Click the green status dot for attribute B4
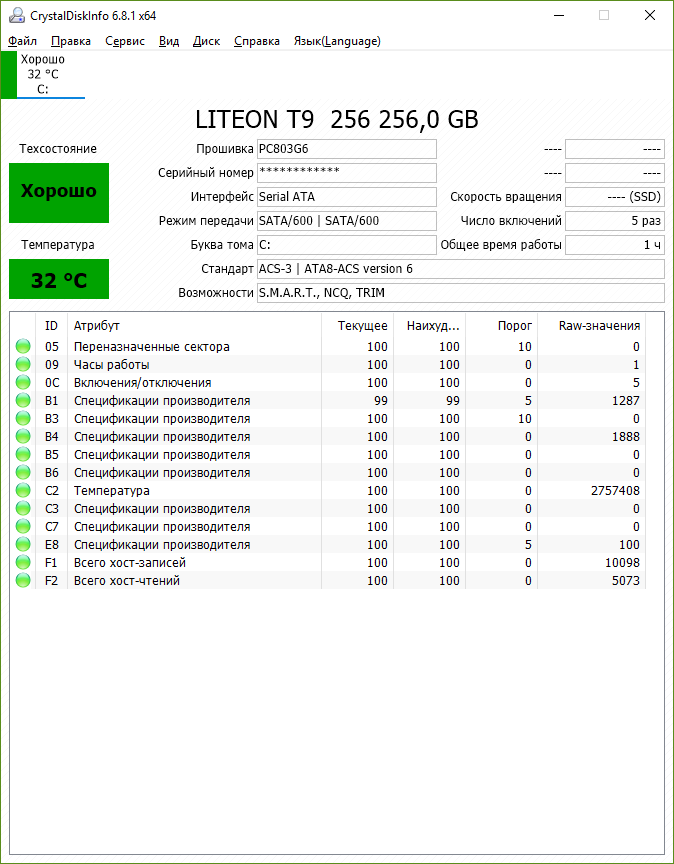This screenshot has width=674, height=864. [x=23, y=436]
